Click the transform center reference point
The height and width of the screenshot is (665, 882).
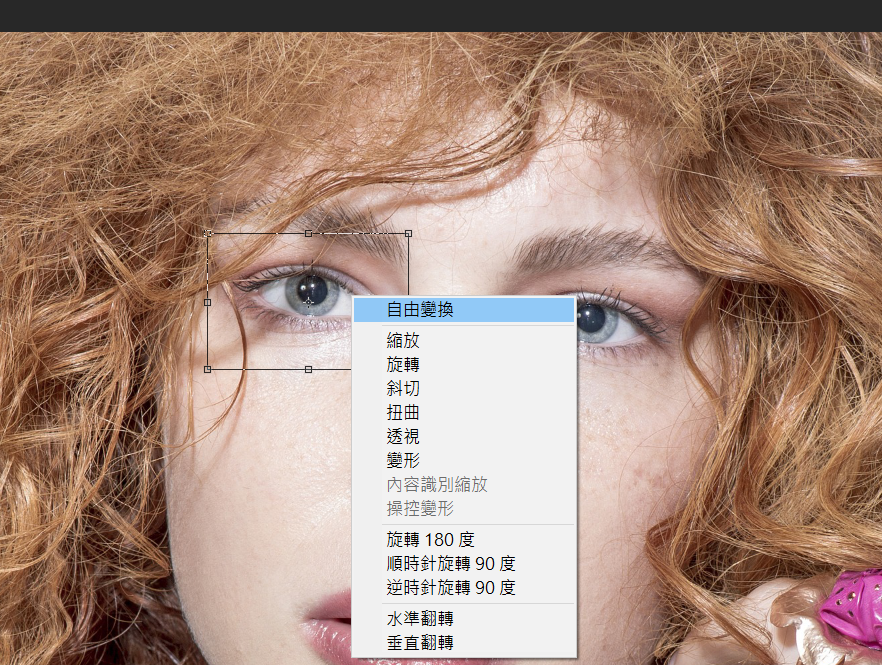(308, 302)
